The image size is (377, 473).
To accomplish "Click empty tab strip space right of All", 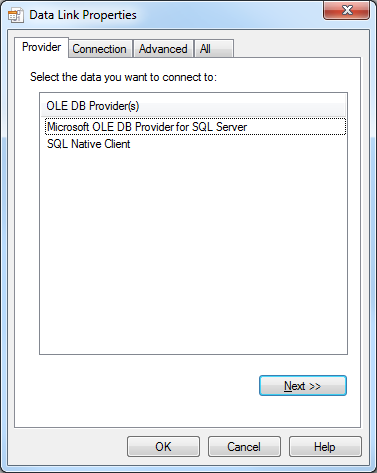I will coord(297,48).
